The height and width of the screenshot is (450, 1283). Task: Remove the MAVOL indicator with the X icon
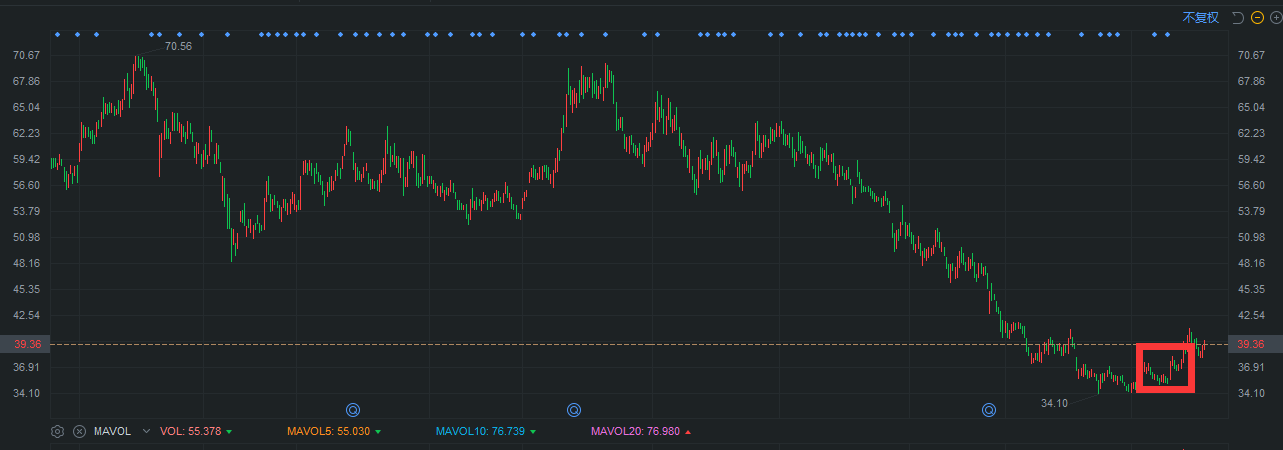[x=79, y=432]
